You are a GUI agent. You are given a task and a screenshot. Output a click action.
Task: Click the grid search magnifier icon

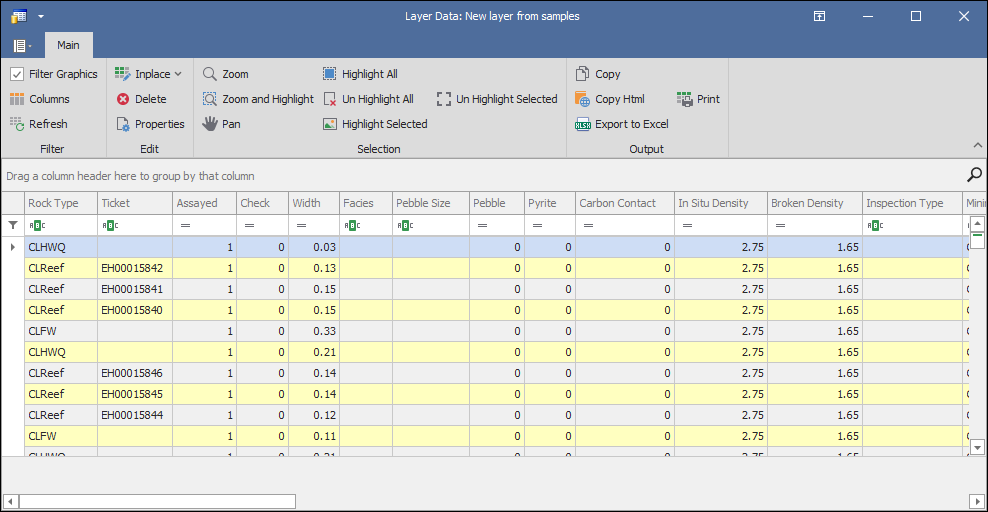click(x=974, y=175)
